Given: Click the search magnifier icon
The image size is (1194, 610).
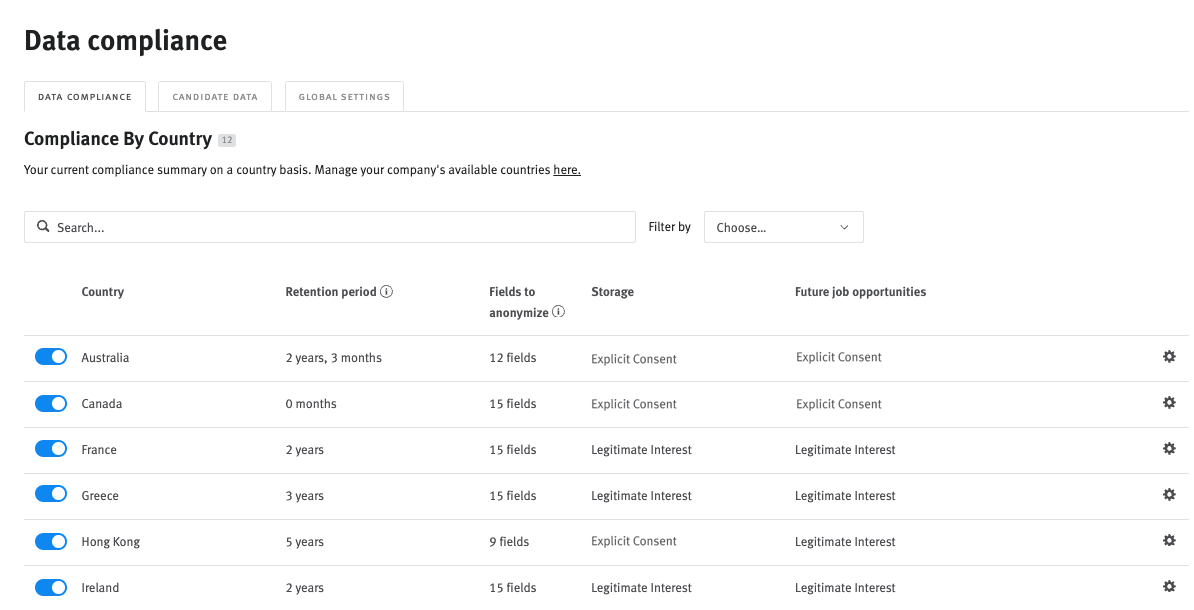Looking at the screenshot, I should coord(43,226).
